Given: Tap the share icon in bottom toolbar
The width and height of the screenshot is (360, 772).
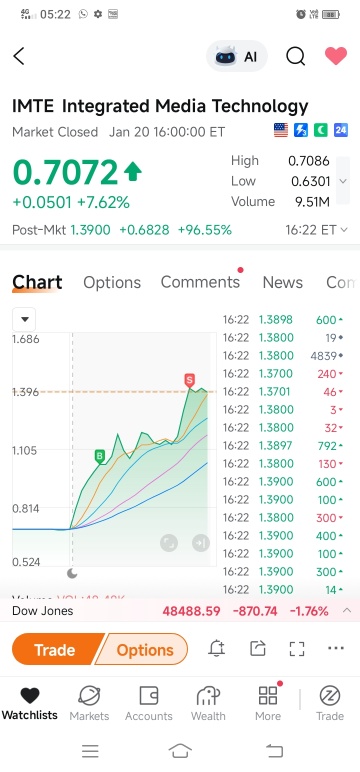Looking at the screenshot, I should coord(258,648).
